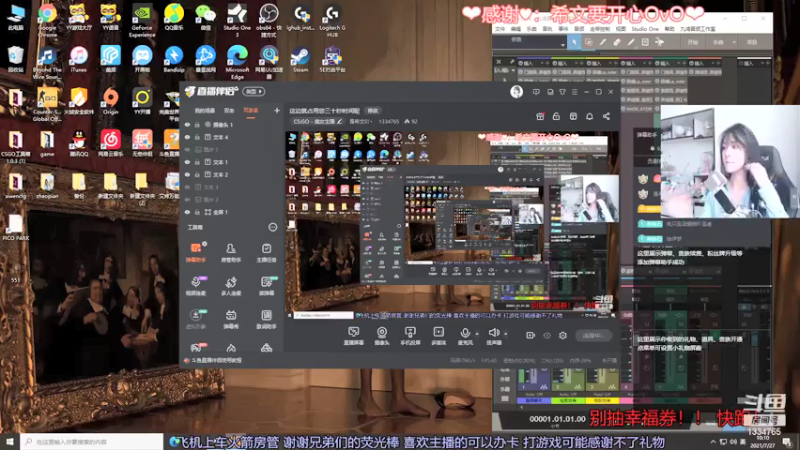Select 全屏 1 layer row

232,212
